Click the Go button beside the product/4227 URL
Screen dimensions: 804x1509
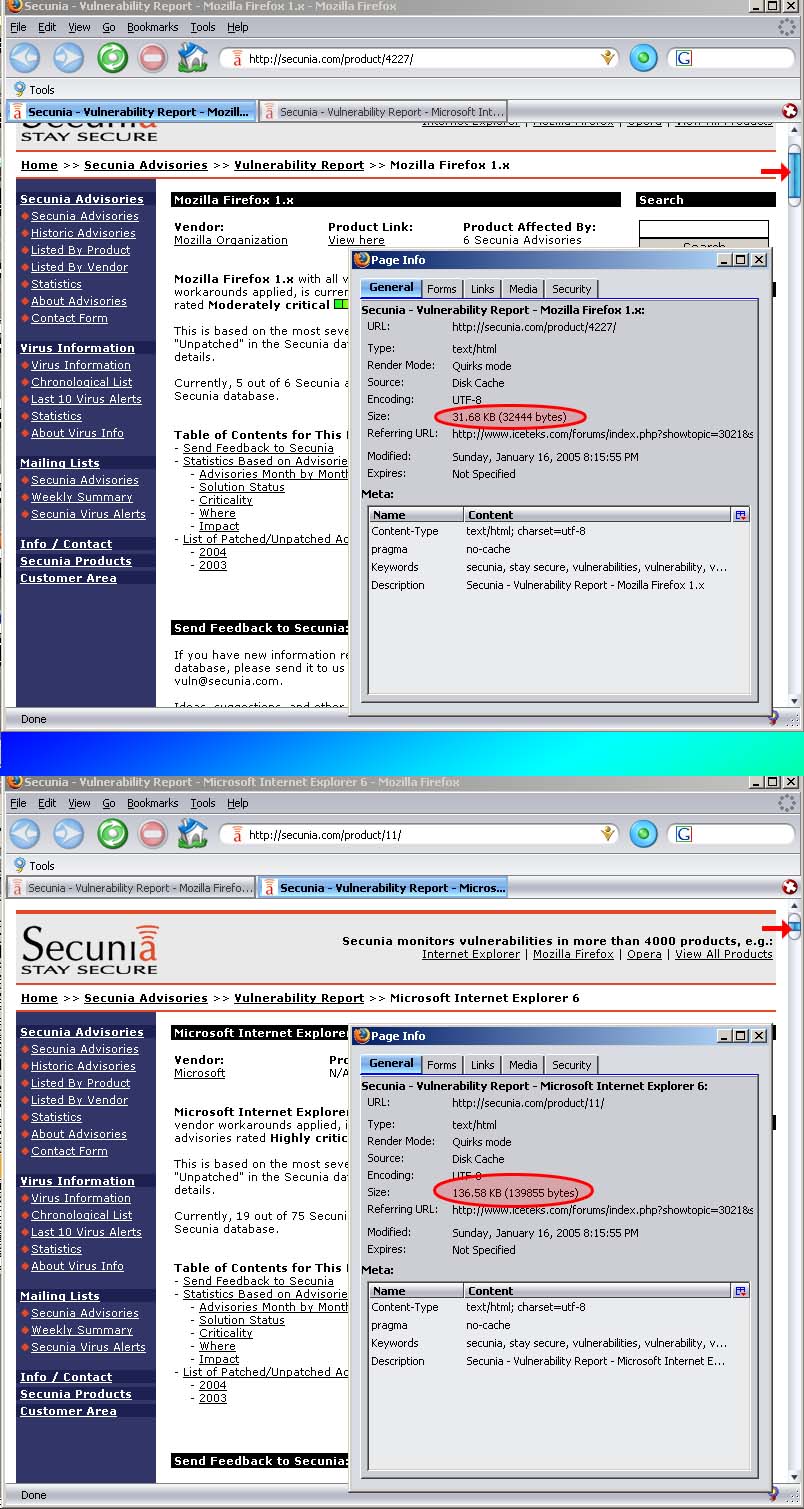coord(643,58)
